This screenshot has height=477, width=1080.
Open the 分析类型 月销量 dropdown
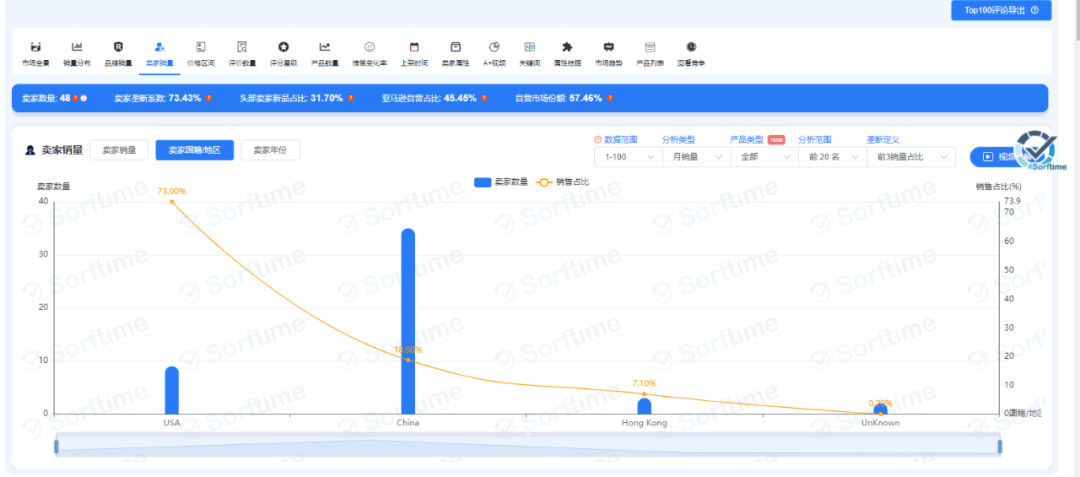pos(695,157)
